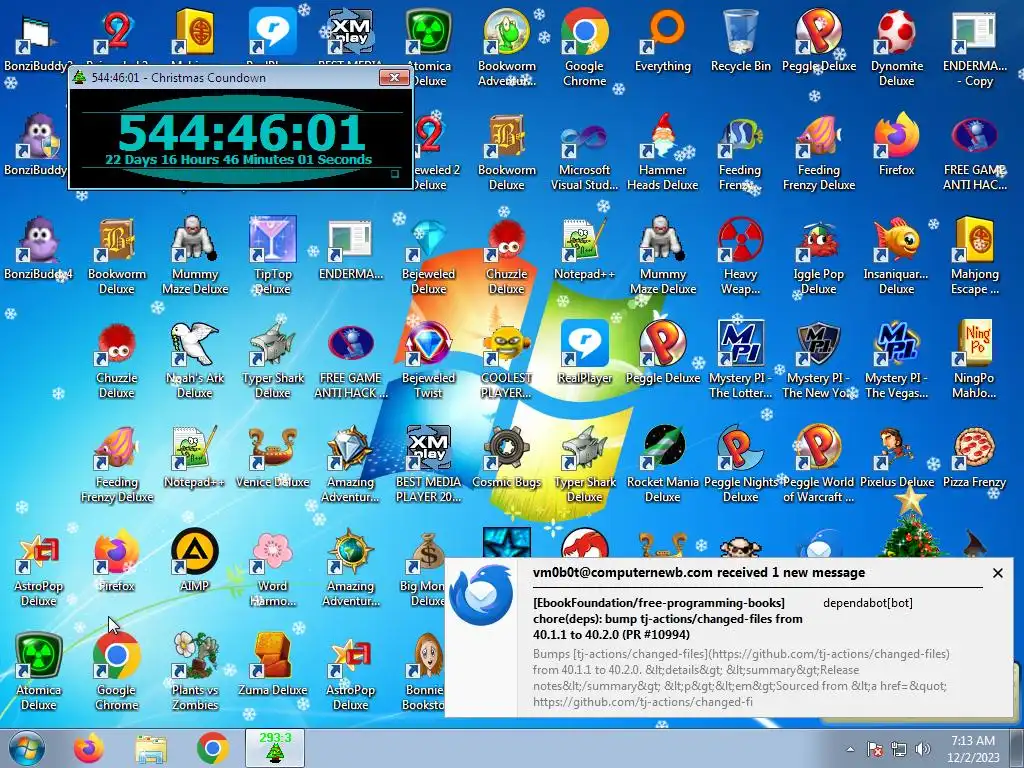Show hidden system tray icons

coord(850,749)
